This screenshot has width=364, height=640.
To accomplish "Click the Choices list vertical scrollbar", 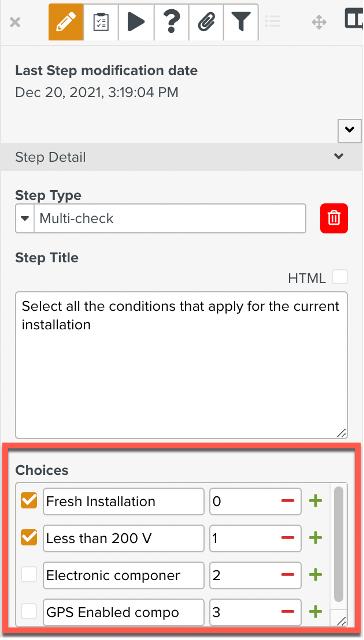I will coord(338,544).
